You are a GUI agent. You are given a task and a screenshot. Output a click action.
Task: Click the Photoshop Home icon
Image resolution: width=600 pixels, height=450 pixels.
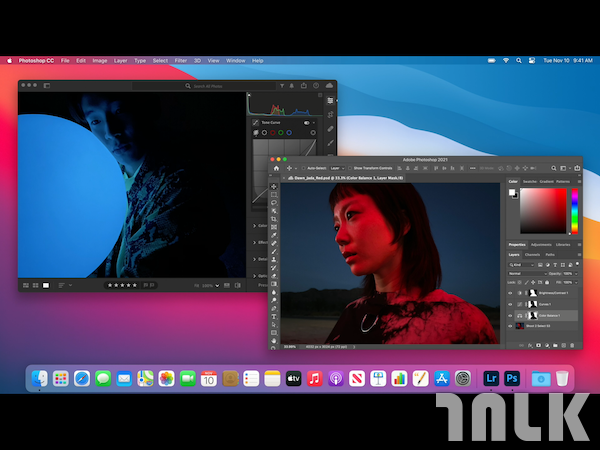tap(276, 168)
